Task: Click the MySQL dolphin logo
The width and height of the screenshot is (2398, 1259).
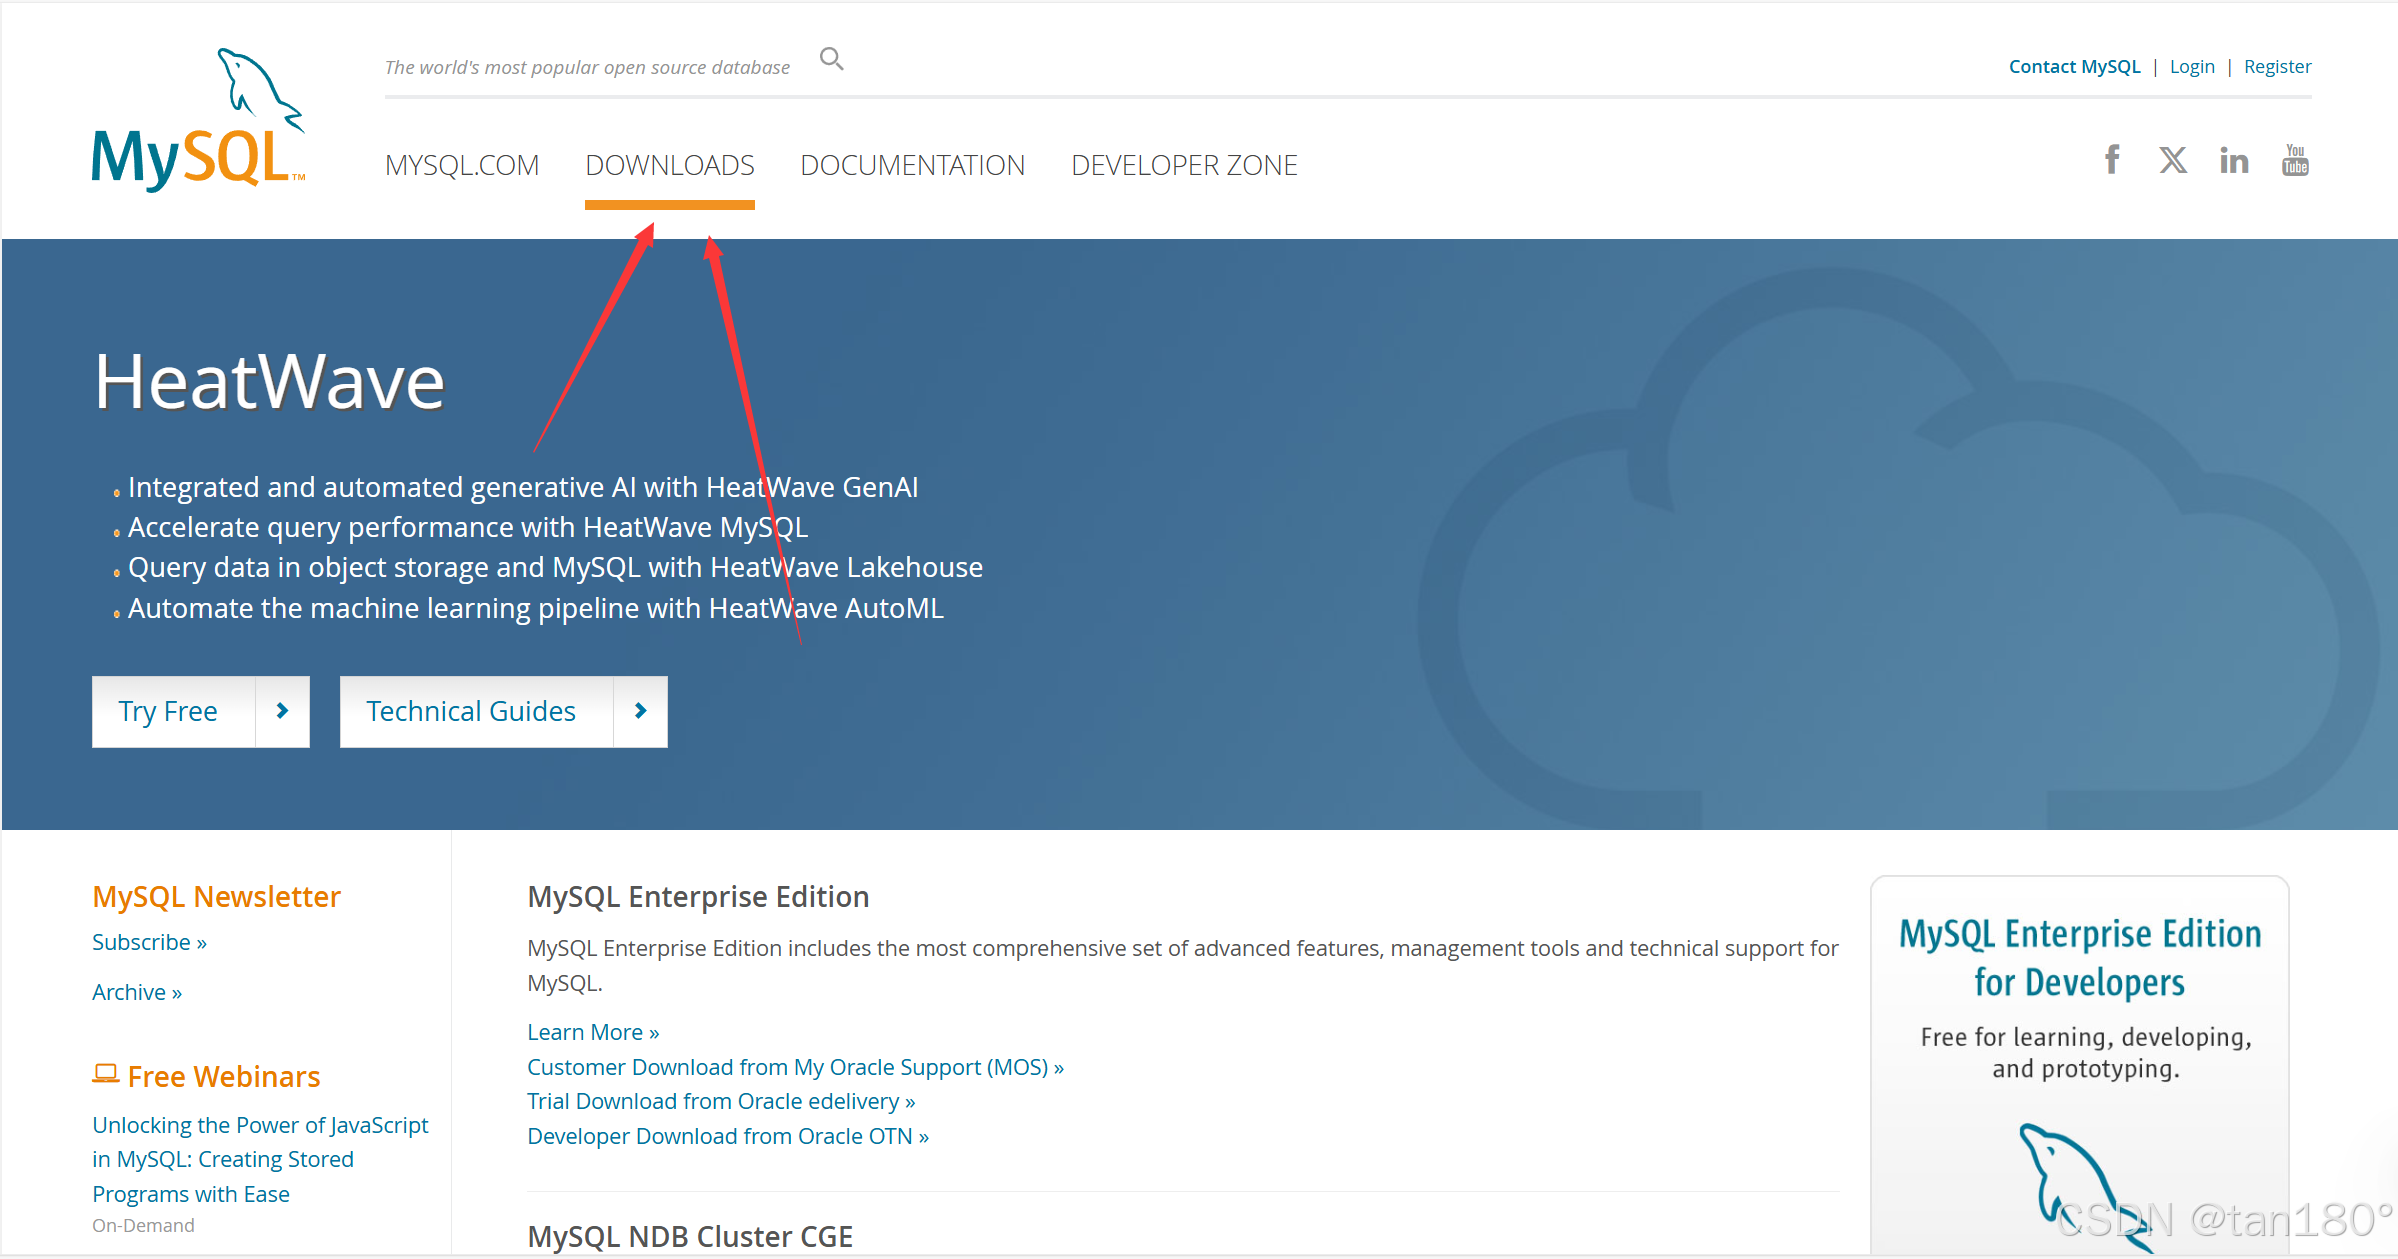Action: [198, 120]
